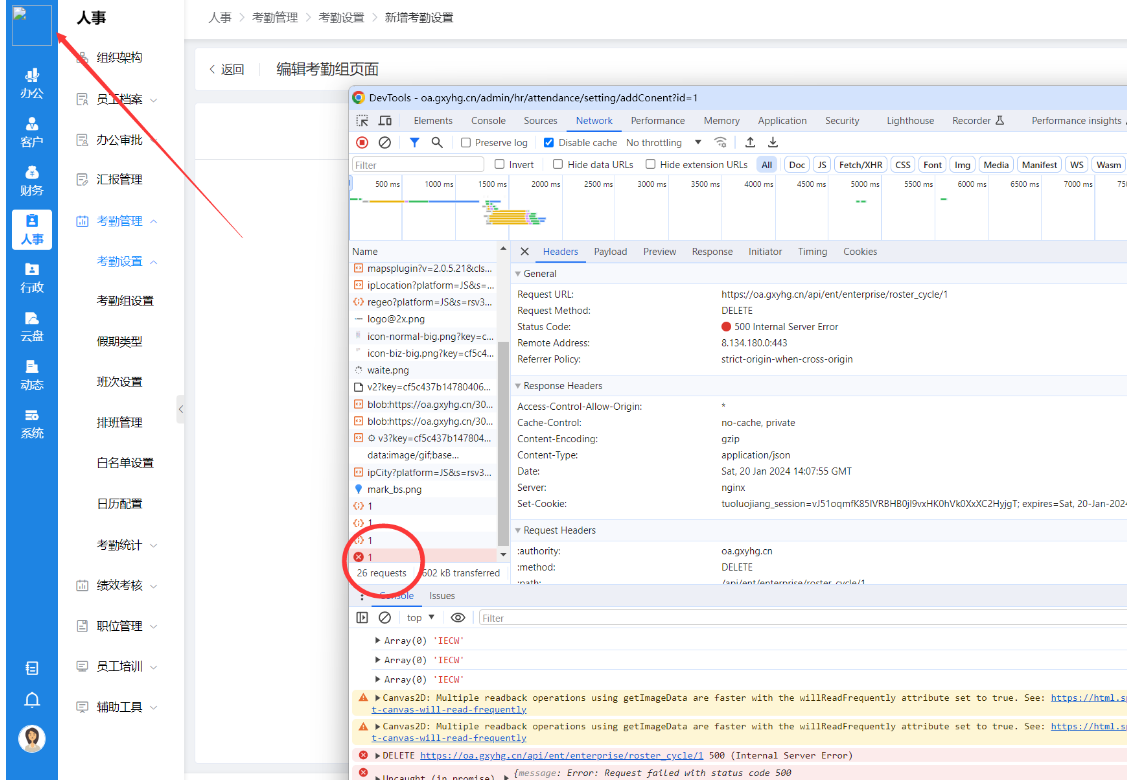Click the network Filter input field
The image size is (1127, 780).
click(418, 165)
